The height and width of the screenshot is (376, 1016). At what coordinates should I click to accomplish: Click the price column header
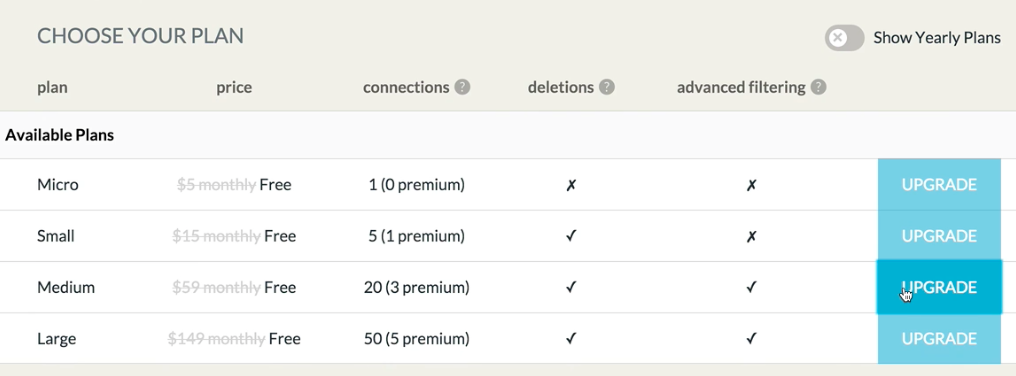234,88
